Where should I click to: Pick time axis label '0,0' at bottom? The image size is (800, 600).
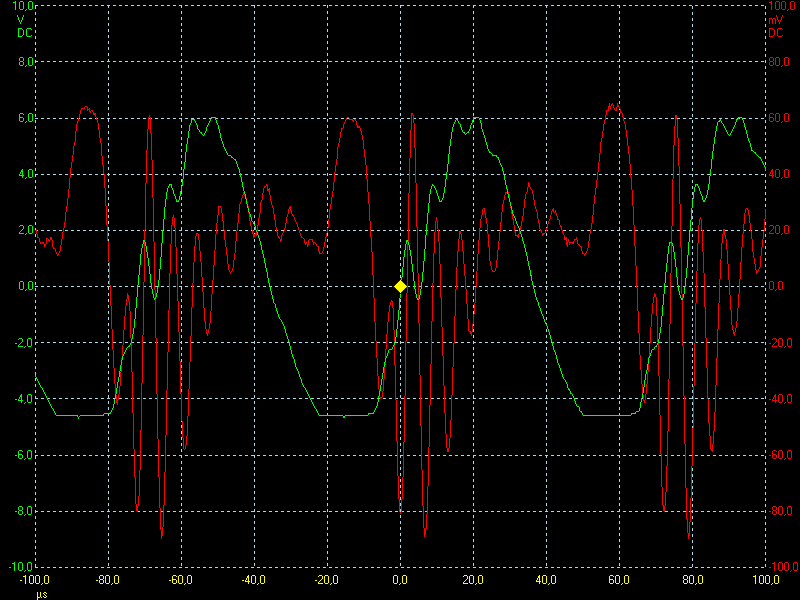click(x=400, y=580)
